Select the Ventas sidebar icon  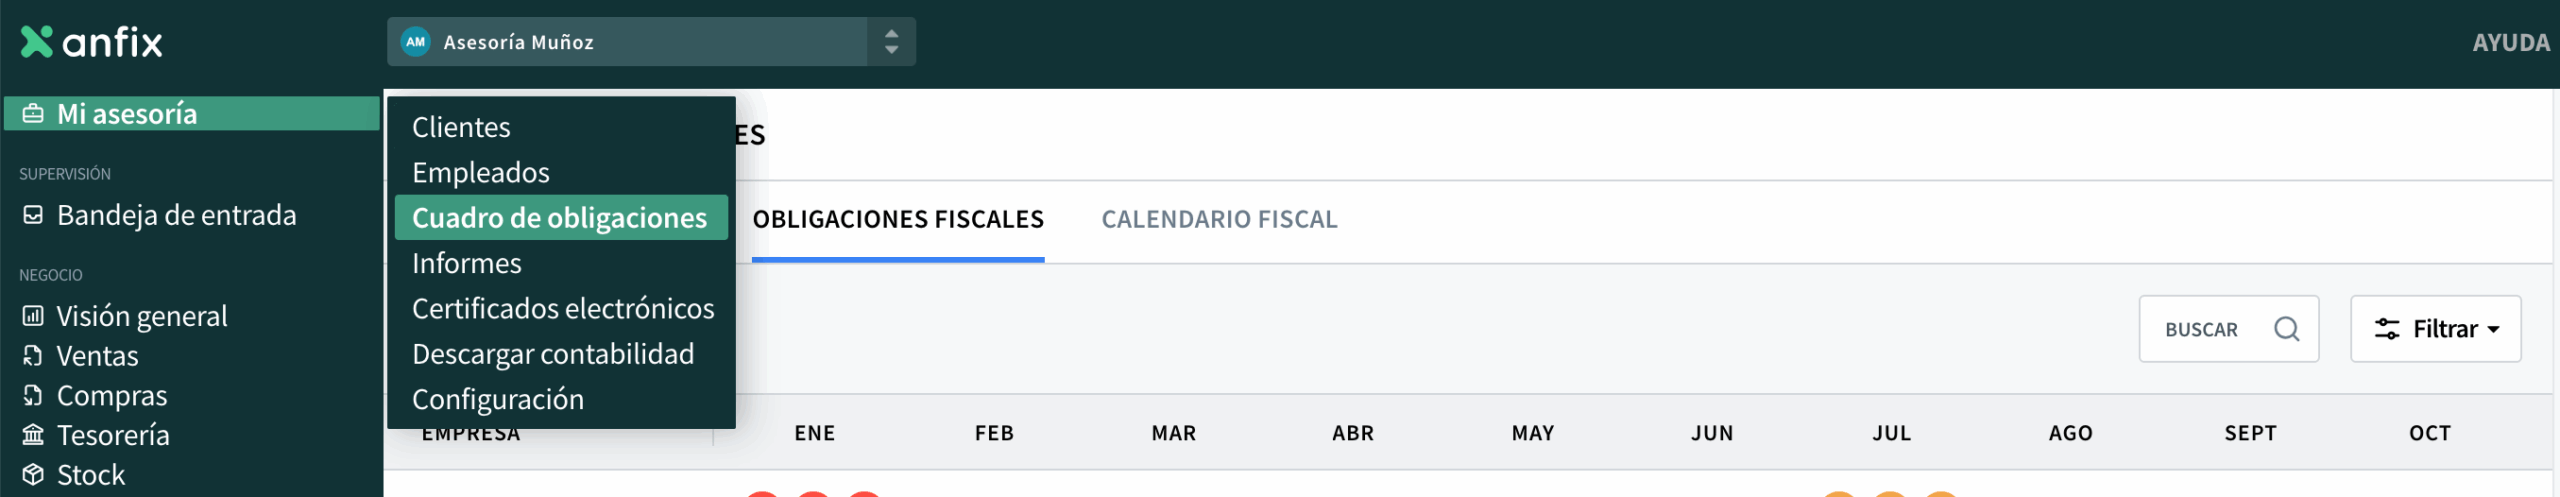tap(33, 356)
